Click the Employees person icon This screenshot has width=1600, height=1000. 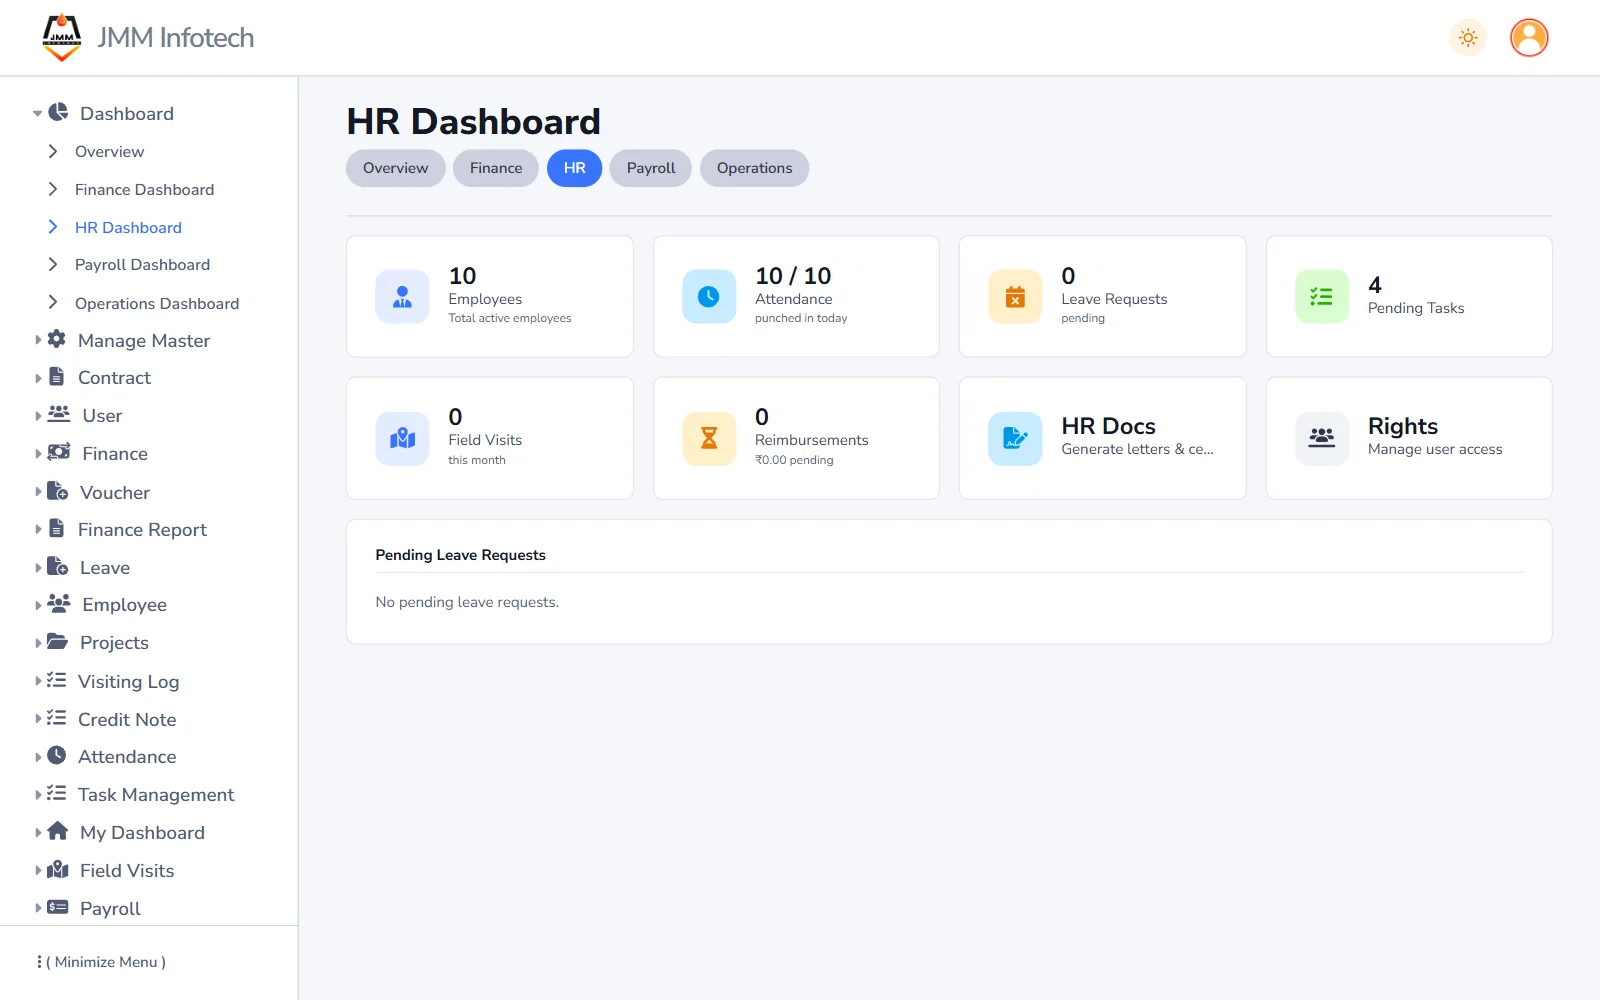click(x=402, y=297)
